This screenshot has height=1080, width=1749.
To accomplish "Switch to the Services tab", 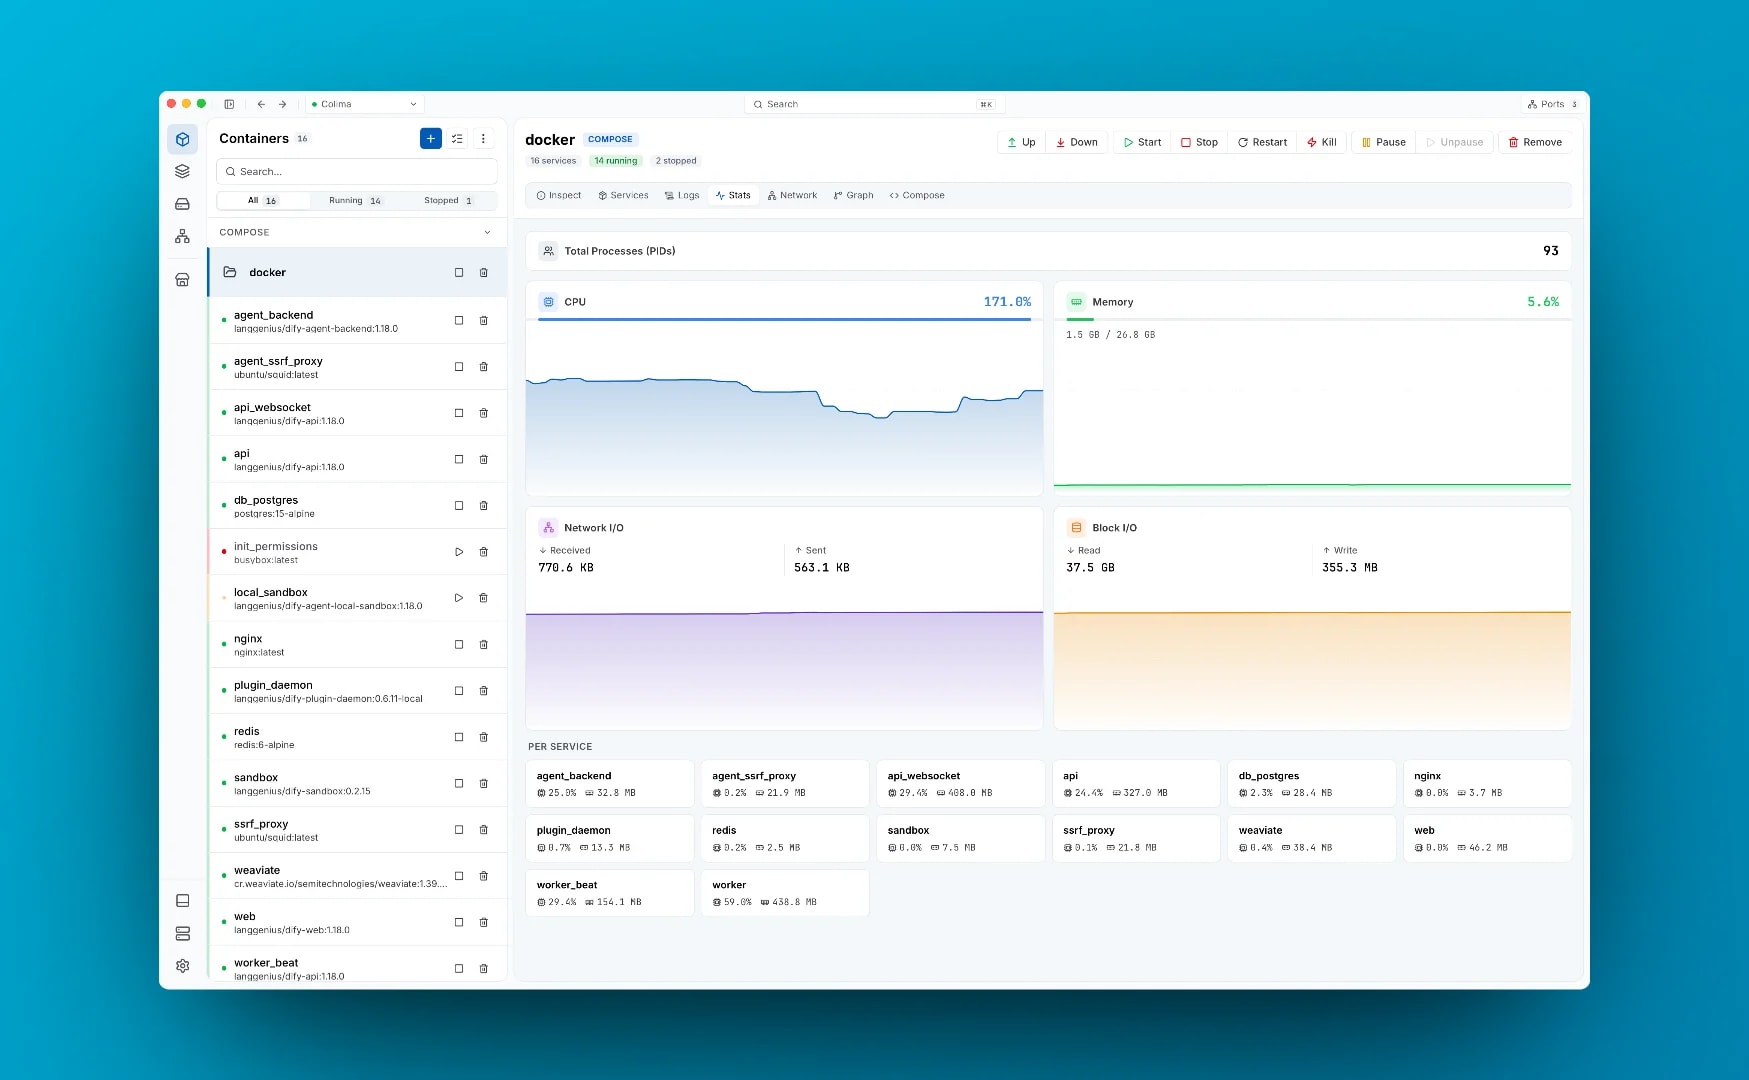I will point(623,196).
